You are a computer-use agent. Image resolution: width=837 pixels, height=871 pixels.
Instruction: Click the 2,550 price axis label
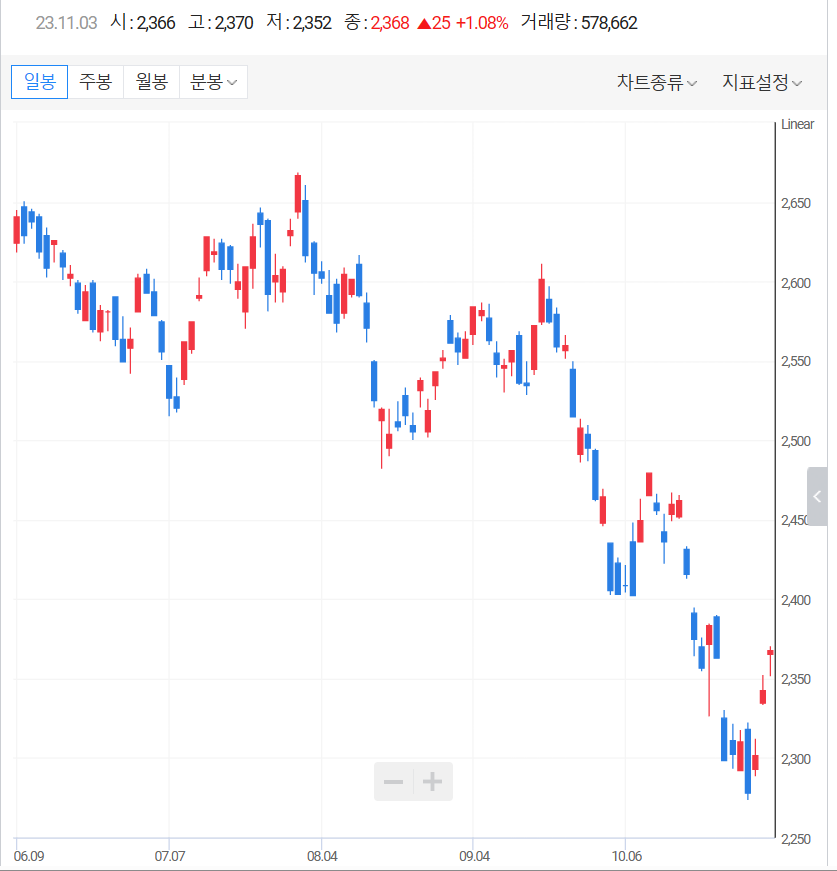[x=795, y=362]
